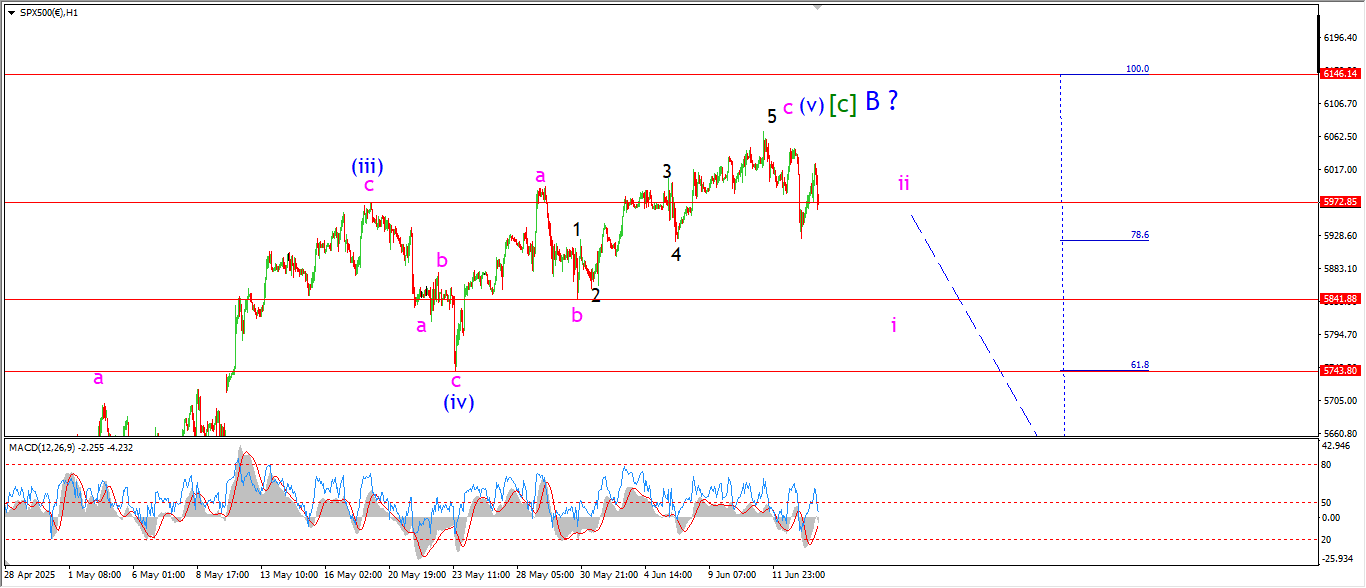Viewport: 1366px width, 588px height.
Task: Click the gray chart shift marker at top
Action: (818, 7)
